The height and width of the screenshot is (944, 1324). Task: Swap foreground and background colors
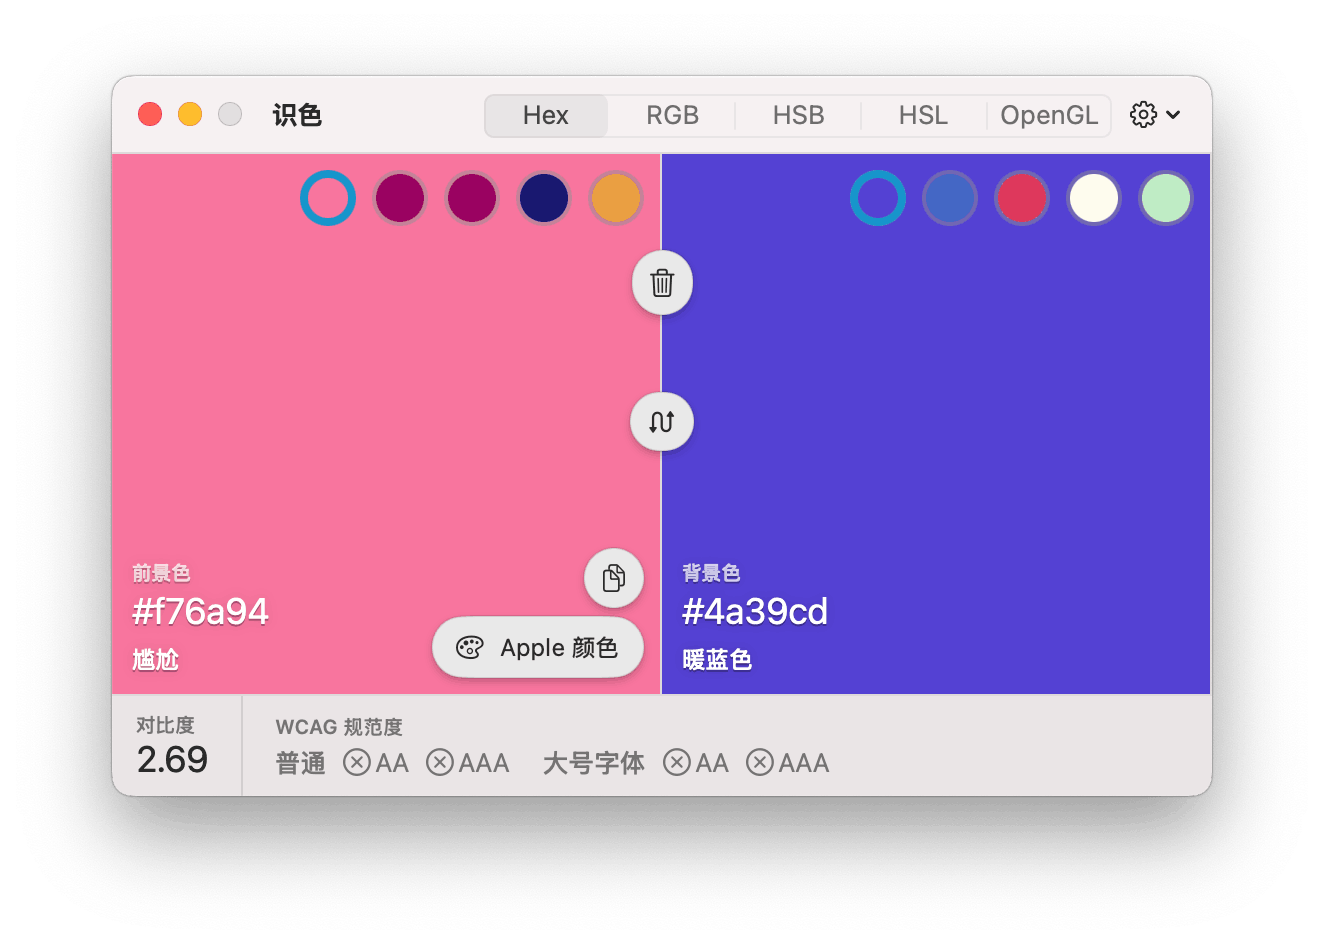(662, 421)
